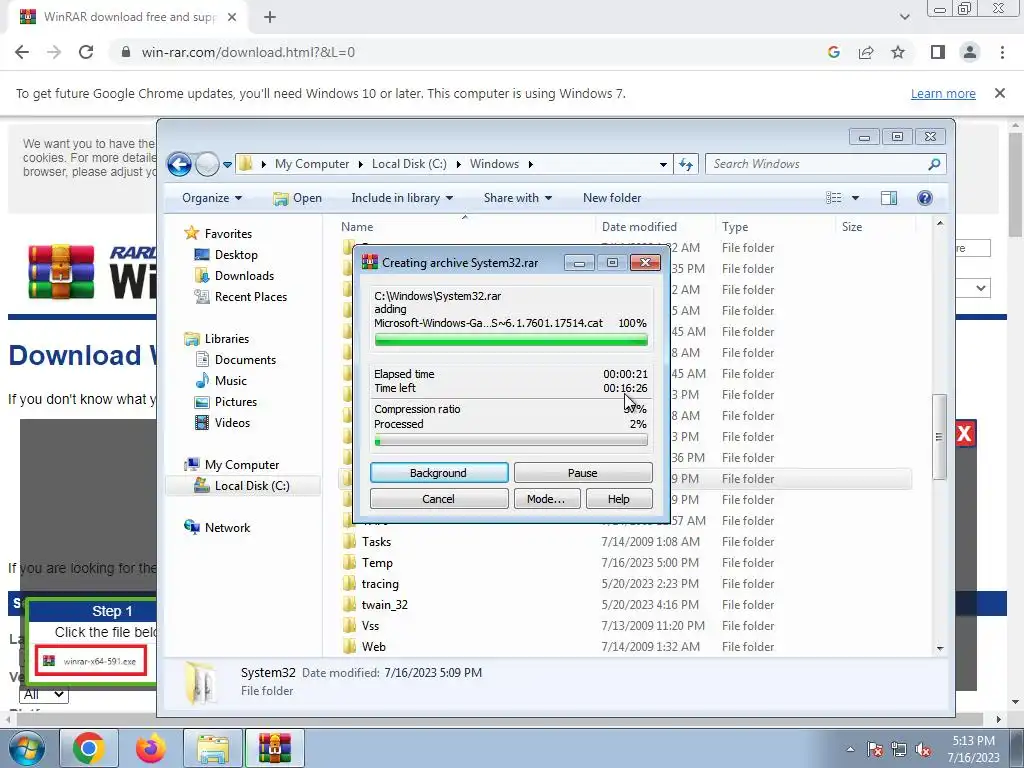1024x768 pixels.
Task: Click New folder in the toolbar
Action: coord(612,198)
